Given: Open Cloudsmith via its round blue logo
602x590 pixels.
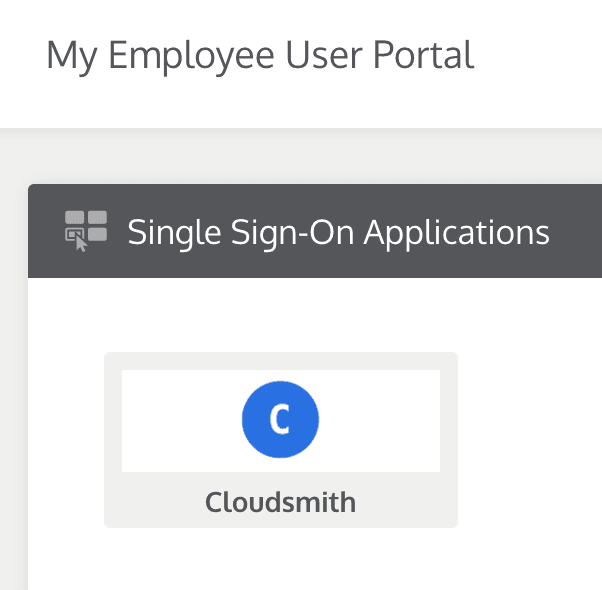Looking at the screenshot, I should point(280,420).
